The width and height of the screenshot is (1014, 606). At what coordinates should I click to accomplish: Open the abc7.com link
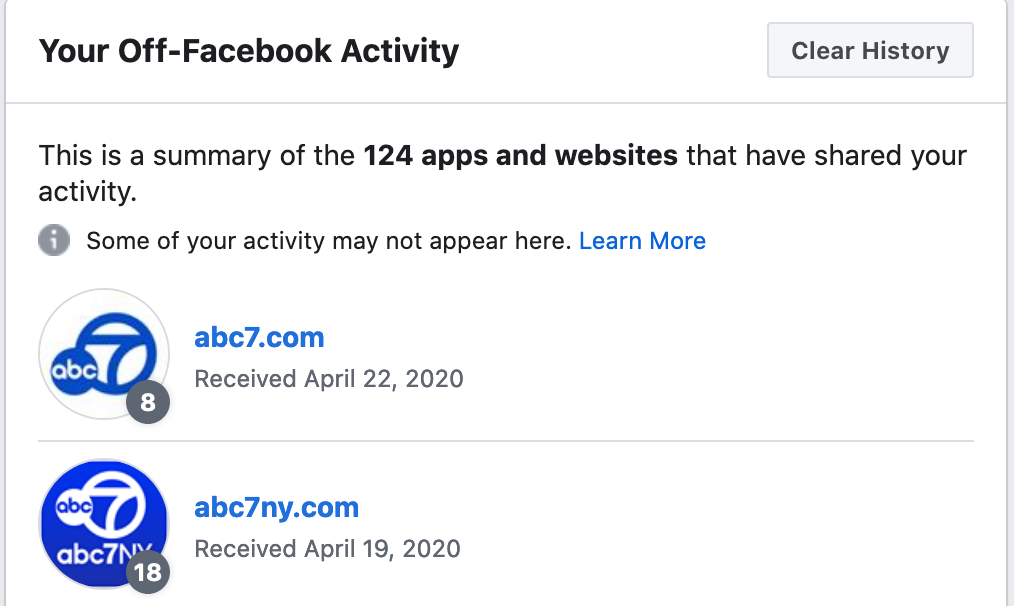click(259, 337)
